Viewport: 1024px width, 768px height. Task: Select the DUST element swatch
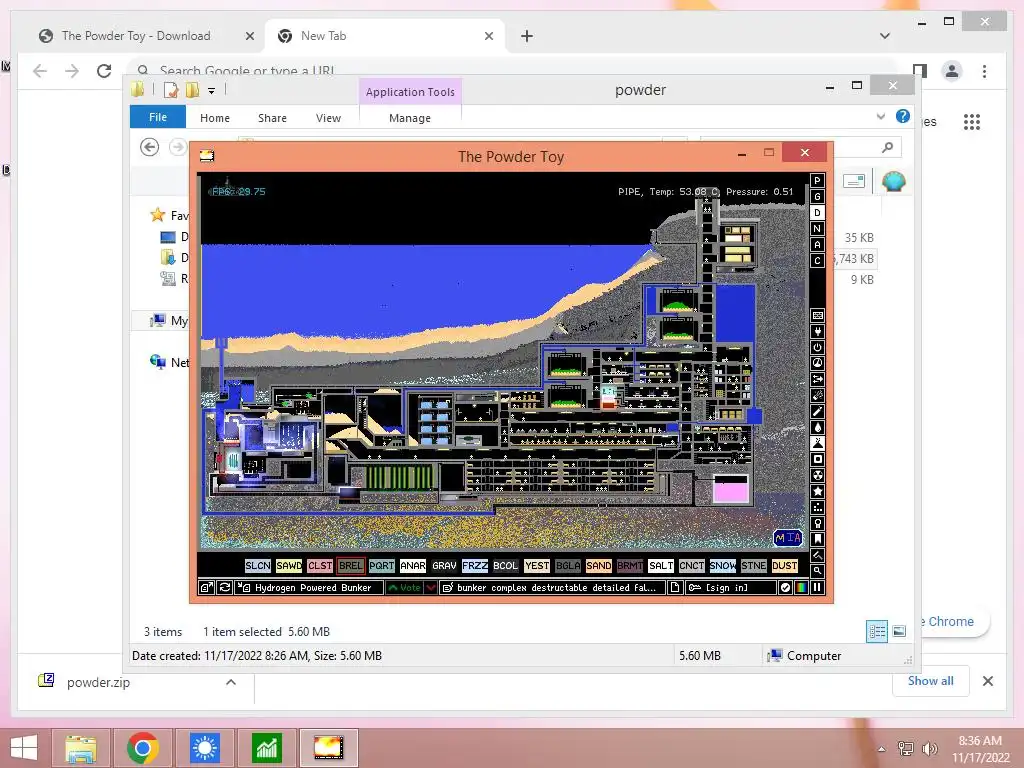784,566
